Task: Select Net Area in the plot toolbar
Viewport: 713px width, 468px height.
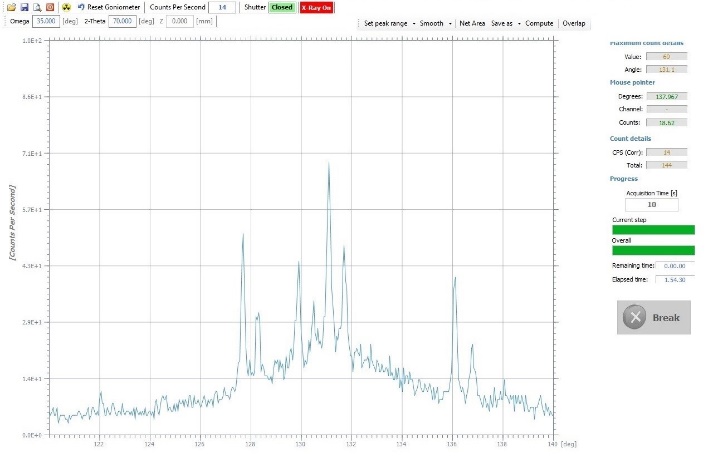Action: 472,23
